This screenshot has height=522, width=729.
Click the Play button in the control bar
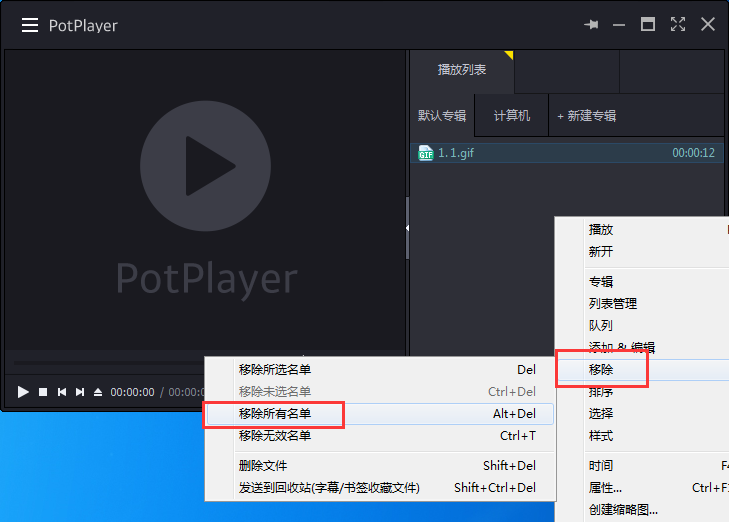click(x=23, y=392)
